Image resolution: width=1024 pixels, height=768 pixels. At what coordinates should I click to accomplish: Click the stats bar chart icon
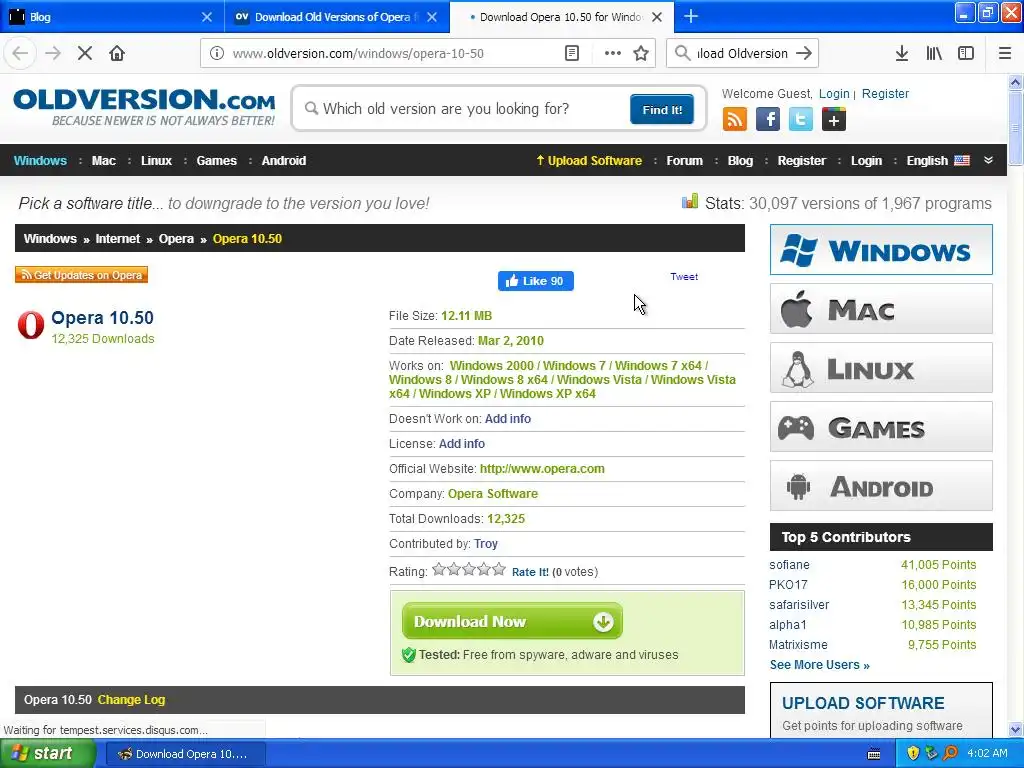[x=690, y=202]
